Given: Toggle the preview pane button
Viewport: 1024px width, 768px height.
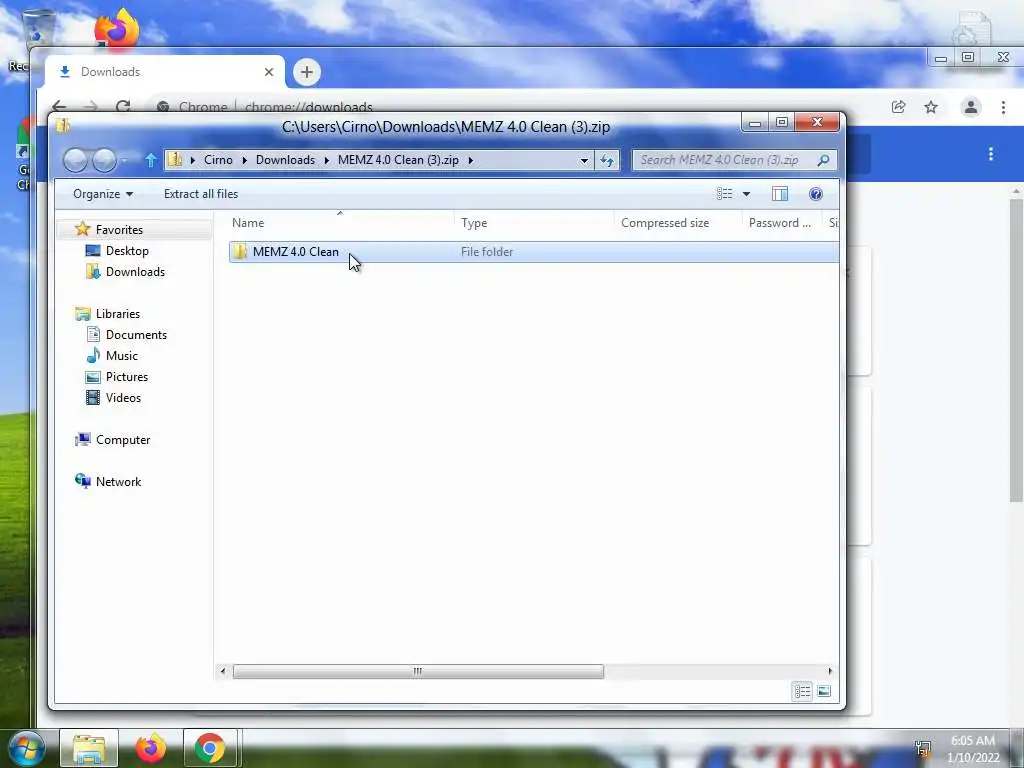Looking at the screenshot, I should (x=780, y=194).
